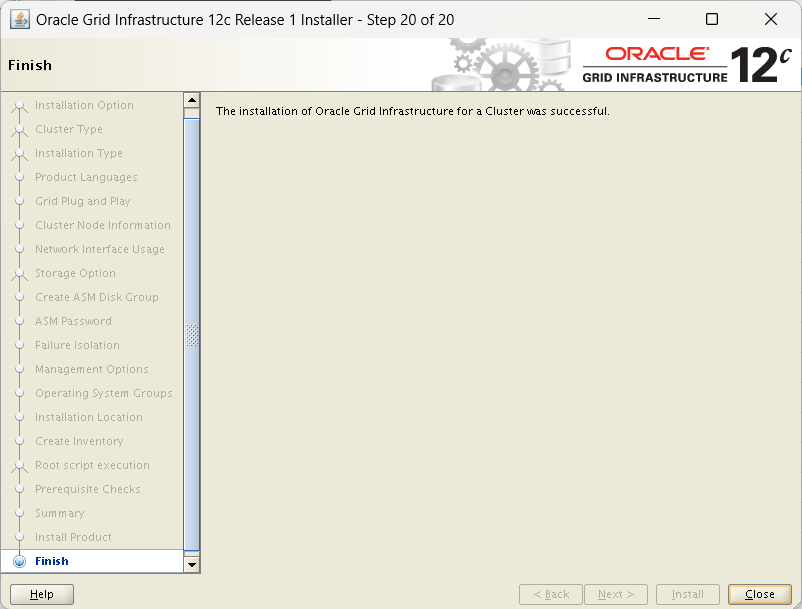
Task: Close the installer window via X
Action: 771,19
